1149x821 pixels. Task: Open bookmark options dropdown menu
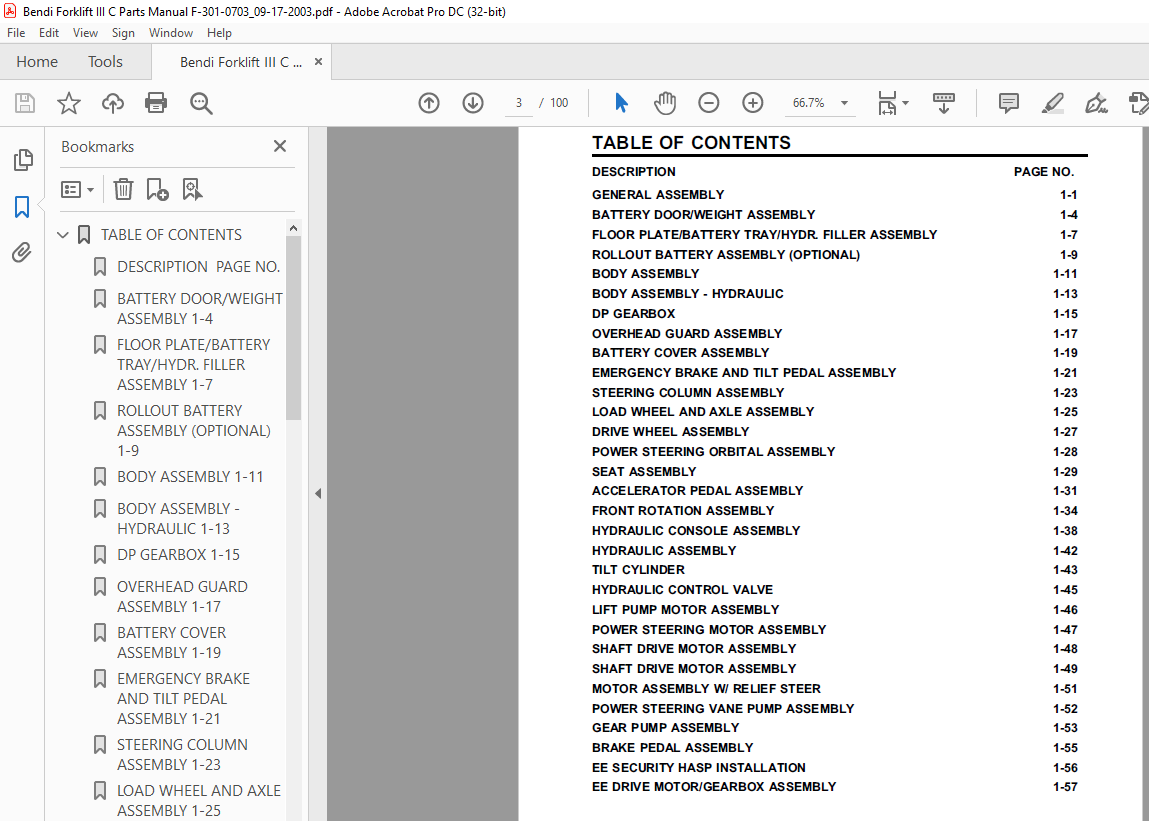tap(77, 190)
